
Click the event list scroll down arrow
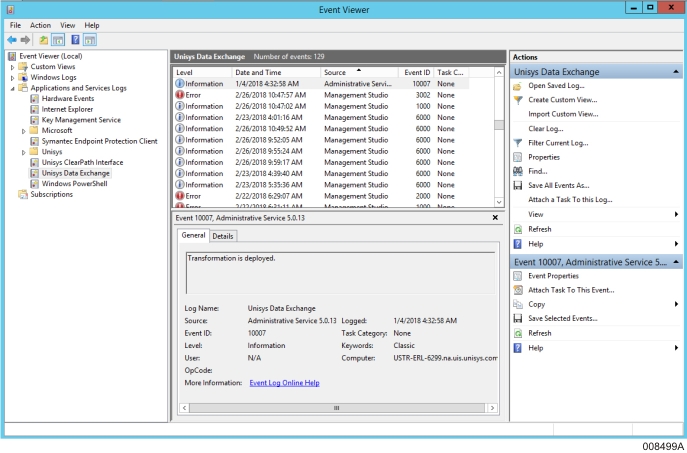tap(499, 202)
